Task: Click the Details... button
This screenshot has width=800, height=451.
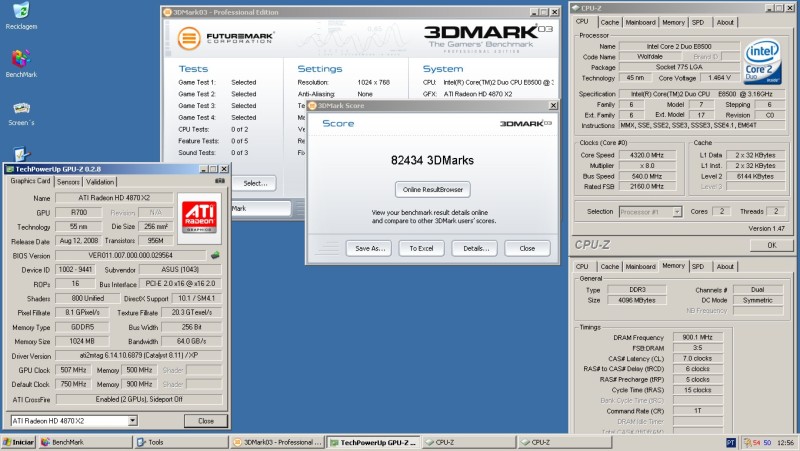Action: [474, 248]
